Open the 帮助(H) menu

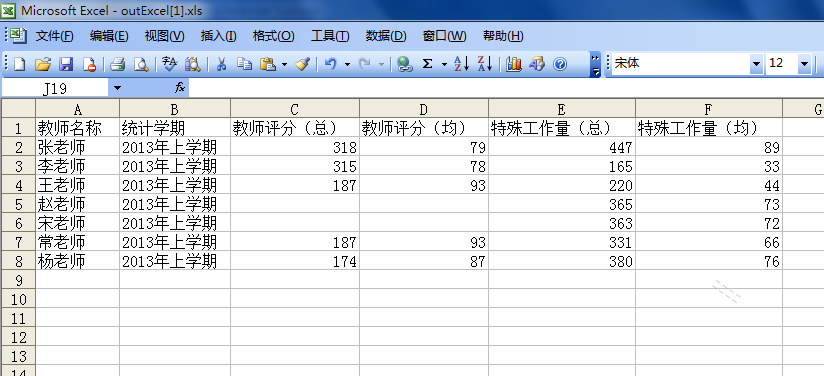pos(503,36)
